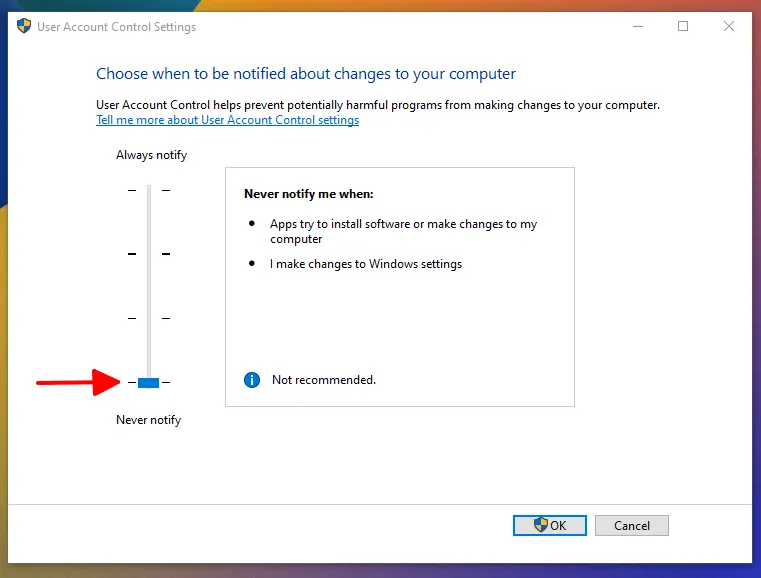Viewport: 761px width, 578px height.
Task: Click 'User Account Control helps prevent' description text
Action: (x=378, y=105)
